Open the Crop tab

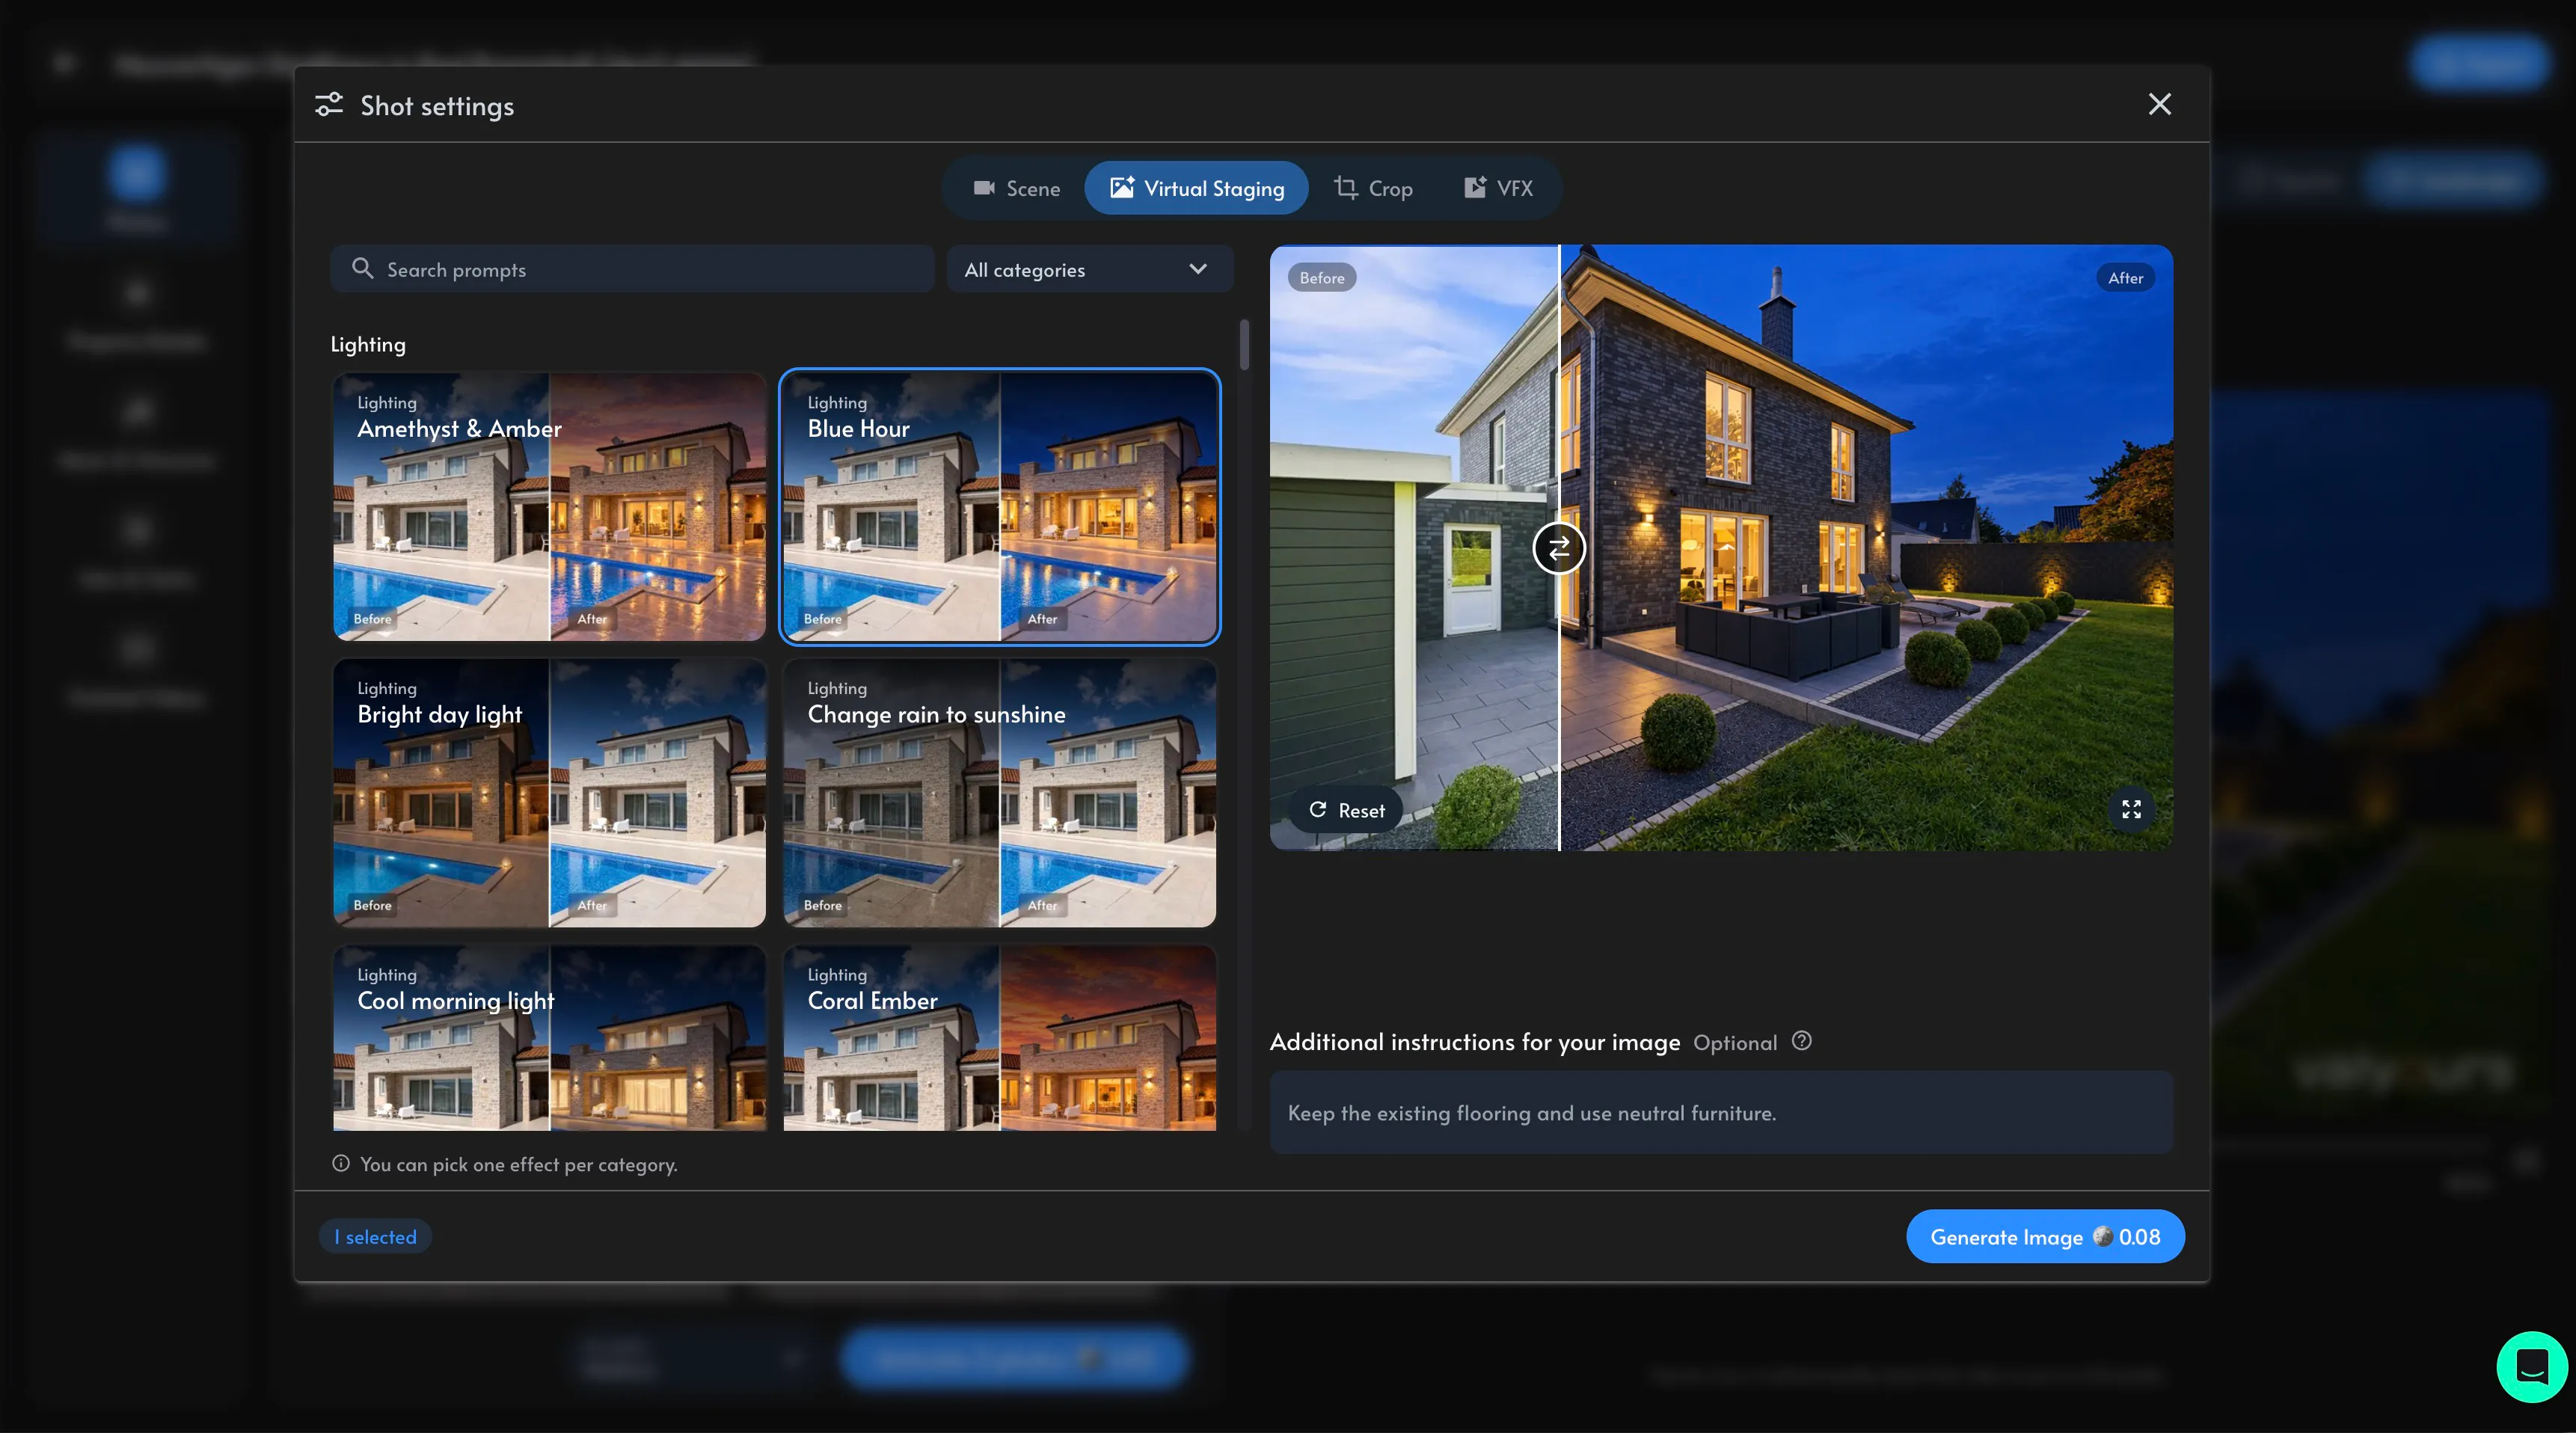(x=1373, y=188)
